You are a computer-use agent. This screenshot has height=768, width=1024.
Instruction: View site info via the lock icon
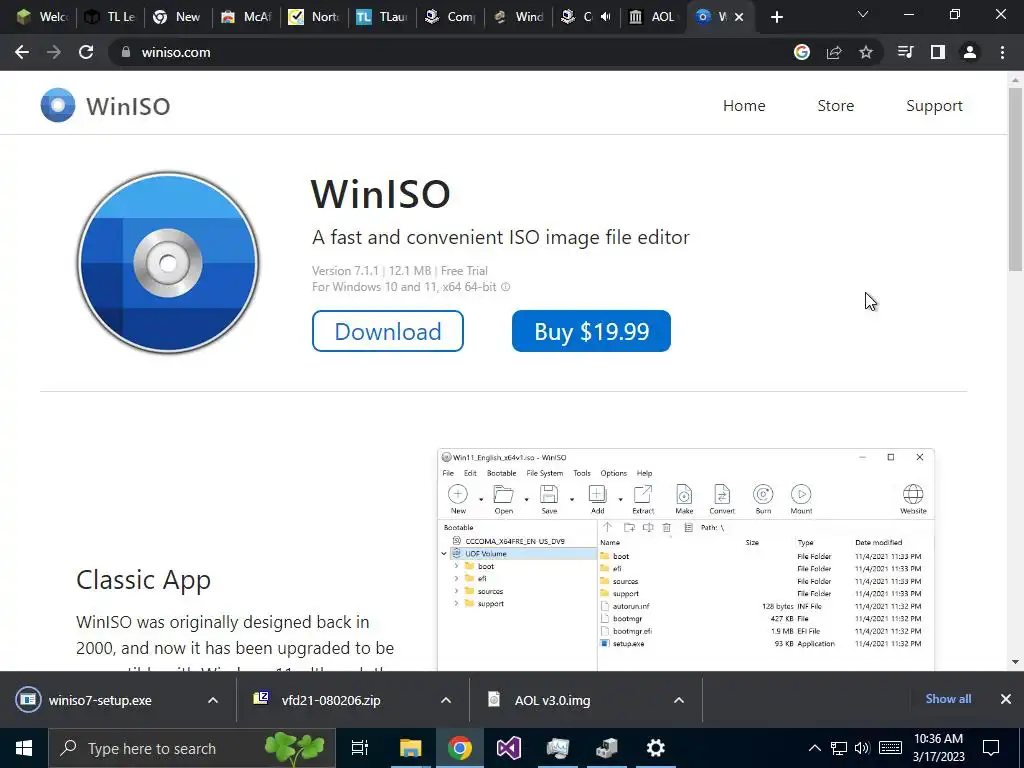point(126,52)
